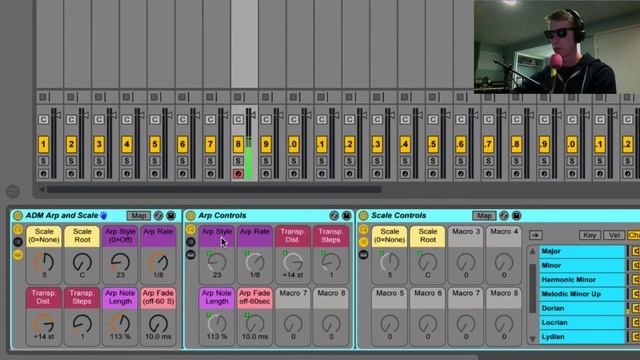Click Map button in ADM Arp and Scale
The image size is (640, 360).
pos(139,216)
